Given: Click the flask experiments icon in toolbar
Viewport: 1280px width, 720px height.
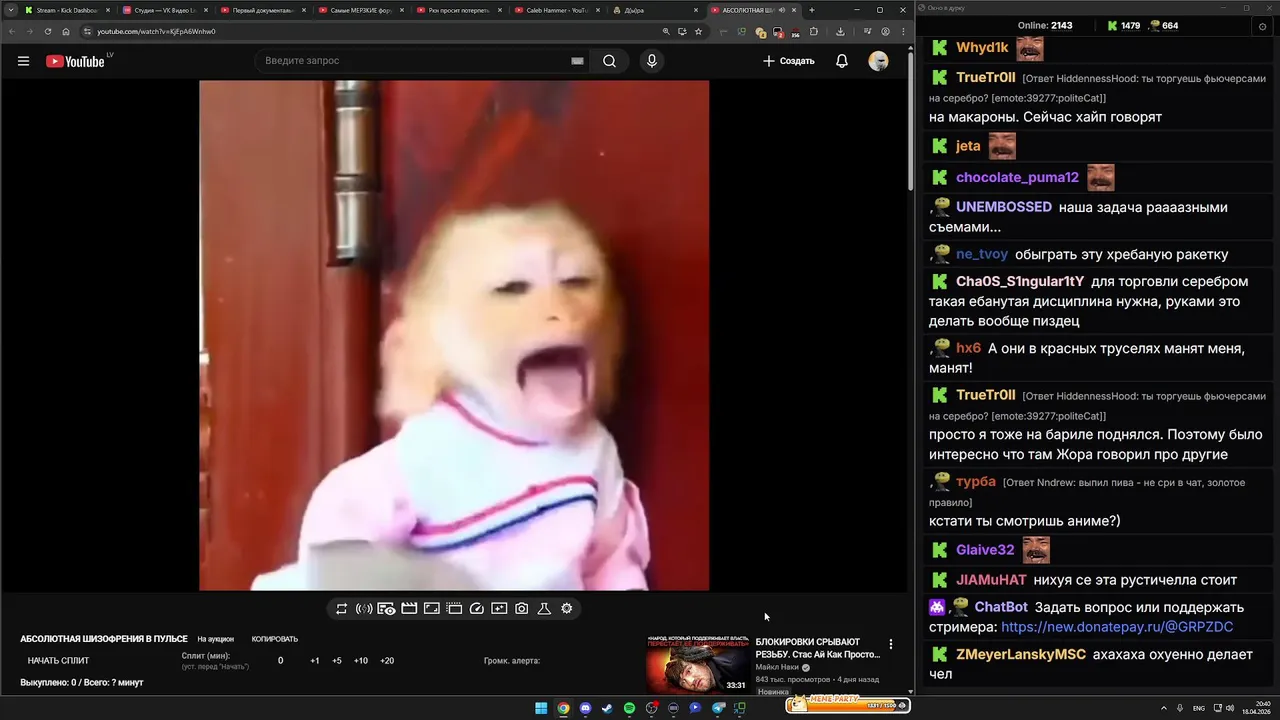Looking at the screenshot, I should (544, 608).
